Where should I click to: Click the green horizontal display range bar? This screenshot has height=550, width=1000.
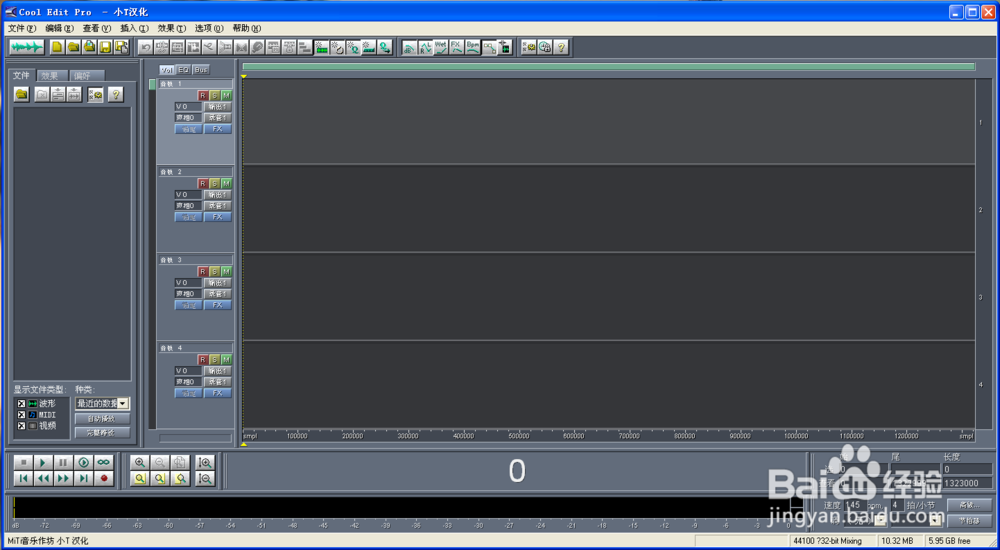coord(608,66)
